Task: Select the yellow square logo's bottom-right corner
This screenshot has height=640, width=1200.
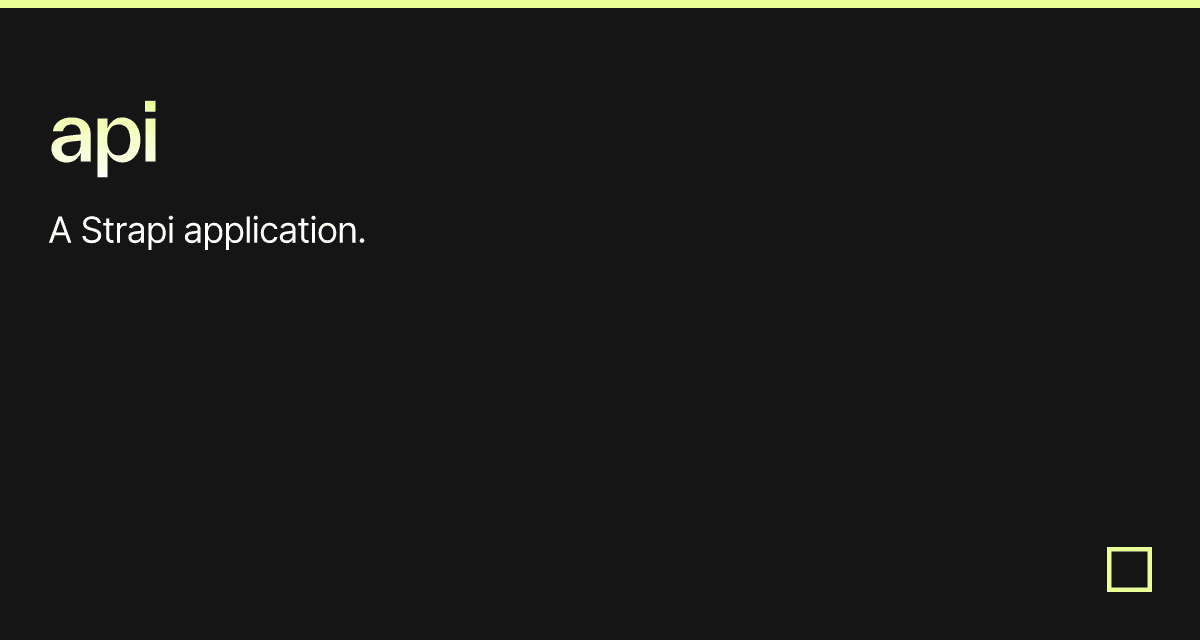Action: [x=1150, y=590]
